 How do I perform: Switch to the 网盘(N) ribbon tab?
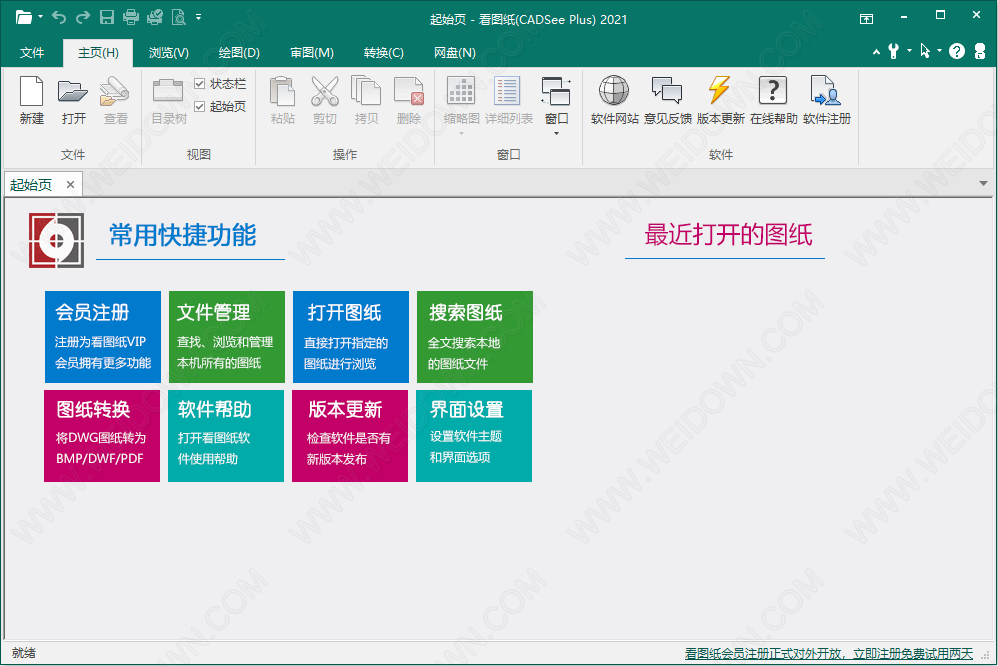click(454, 53)
